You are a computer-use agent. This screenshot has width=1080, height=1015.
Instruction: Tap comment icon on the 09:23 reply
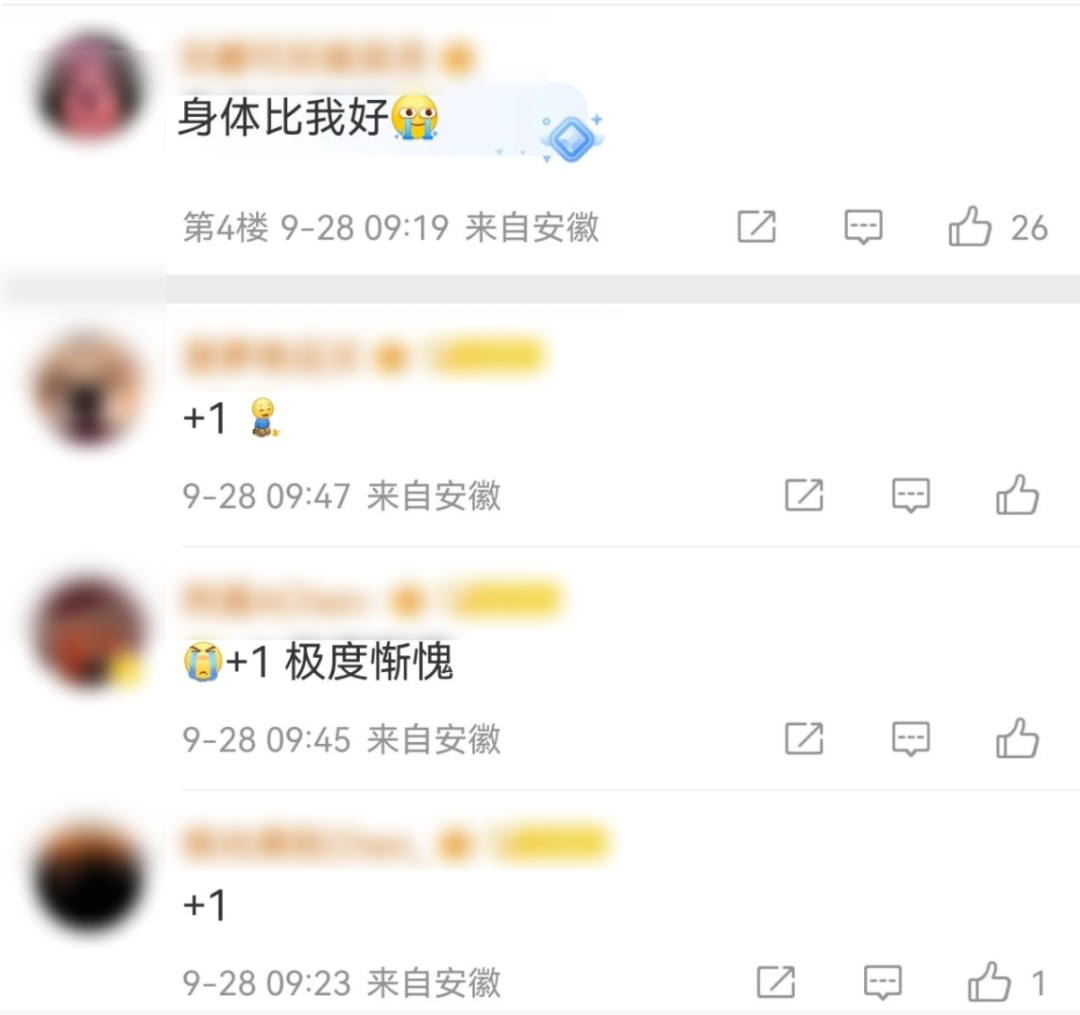(882, 983)
